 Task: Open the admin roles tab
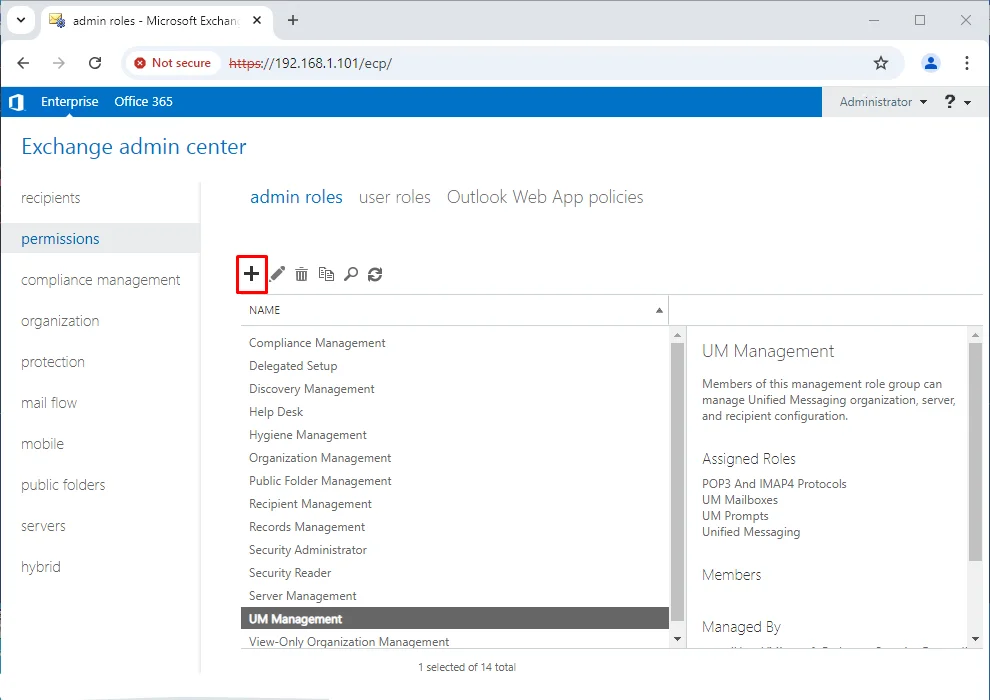click(296, 197)
